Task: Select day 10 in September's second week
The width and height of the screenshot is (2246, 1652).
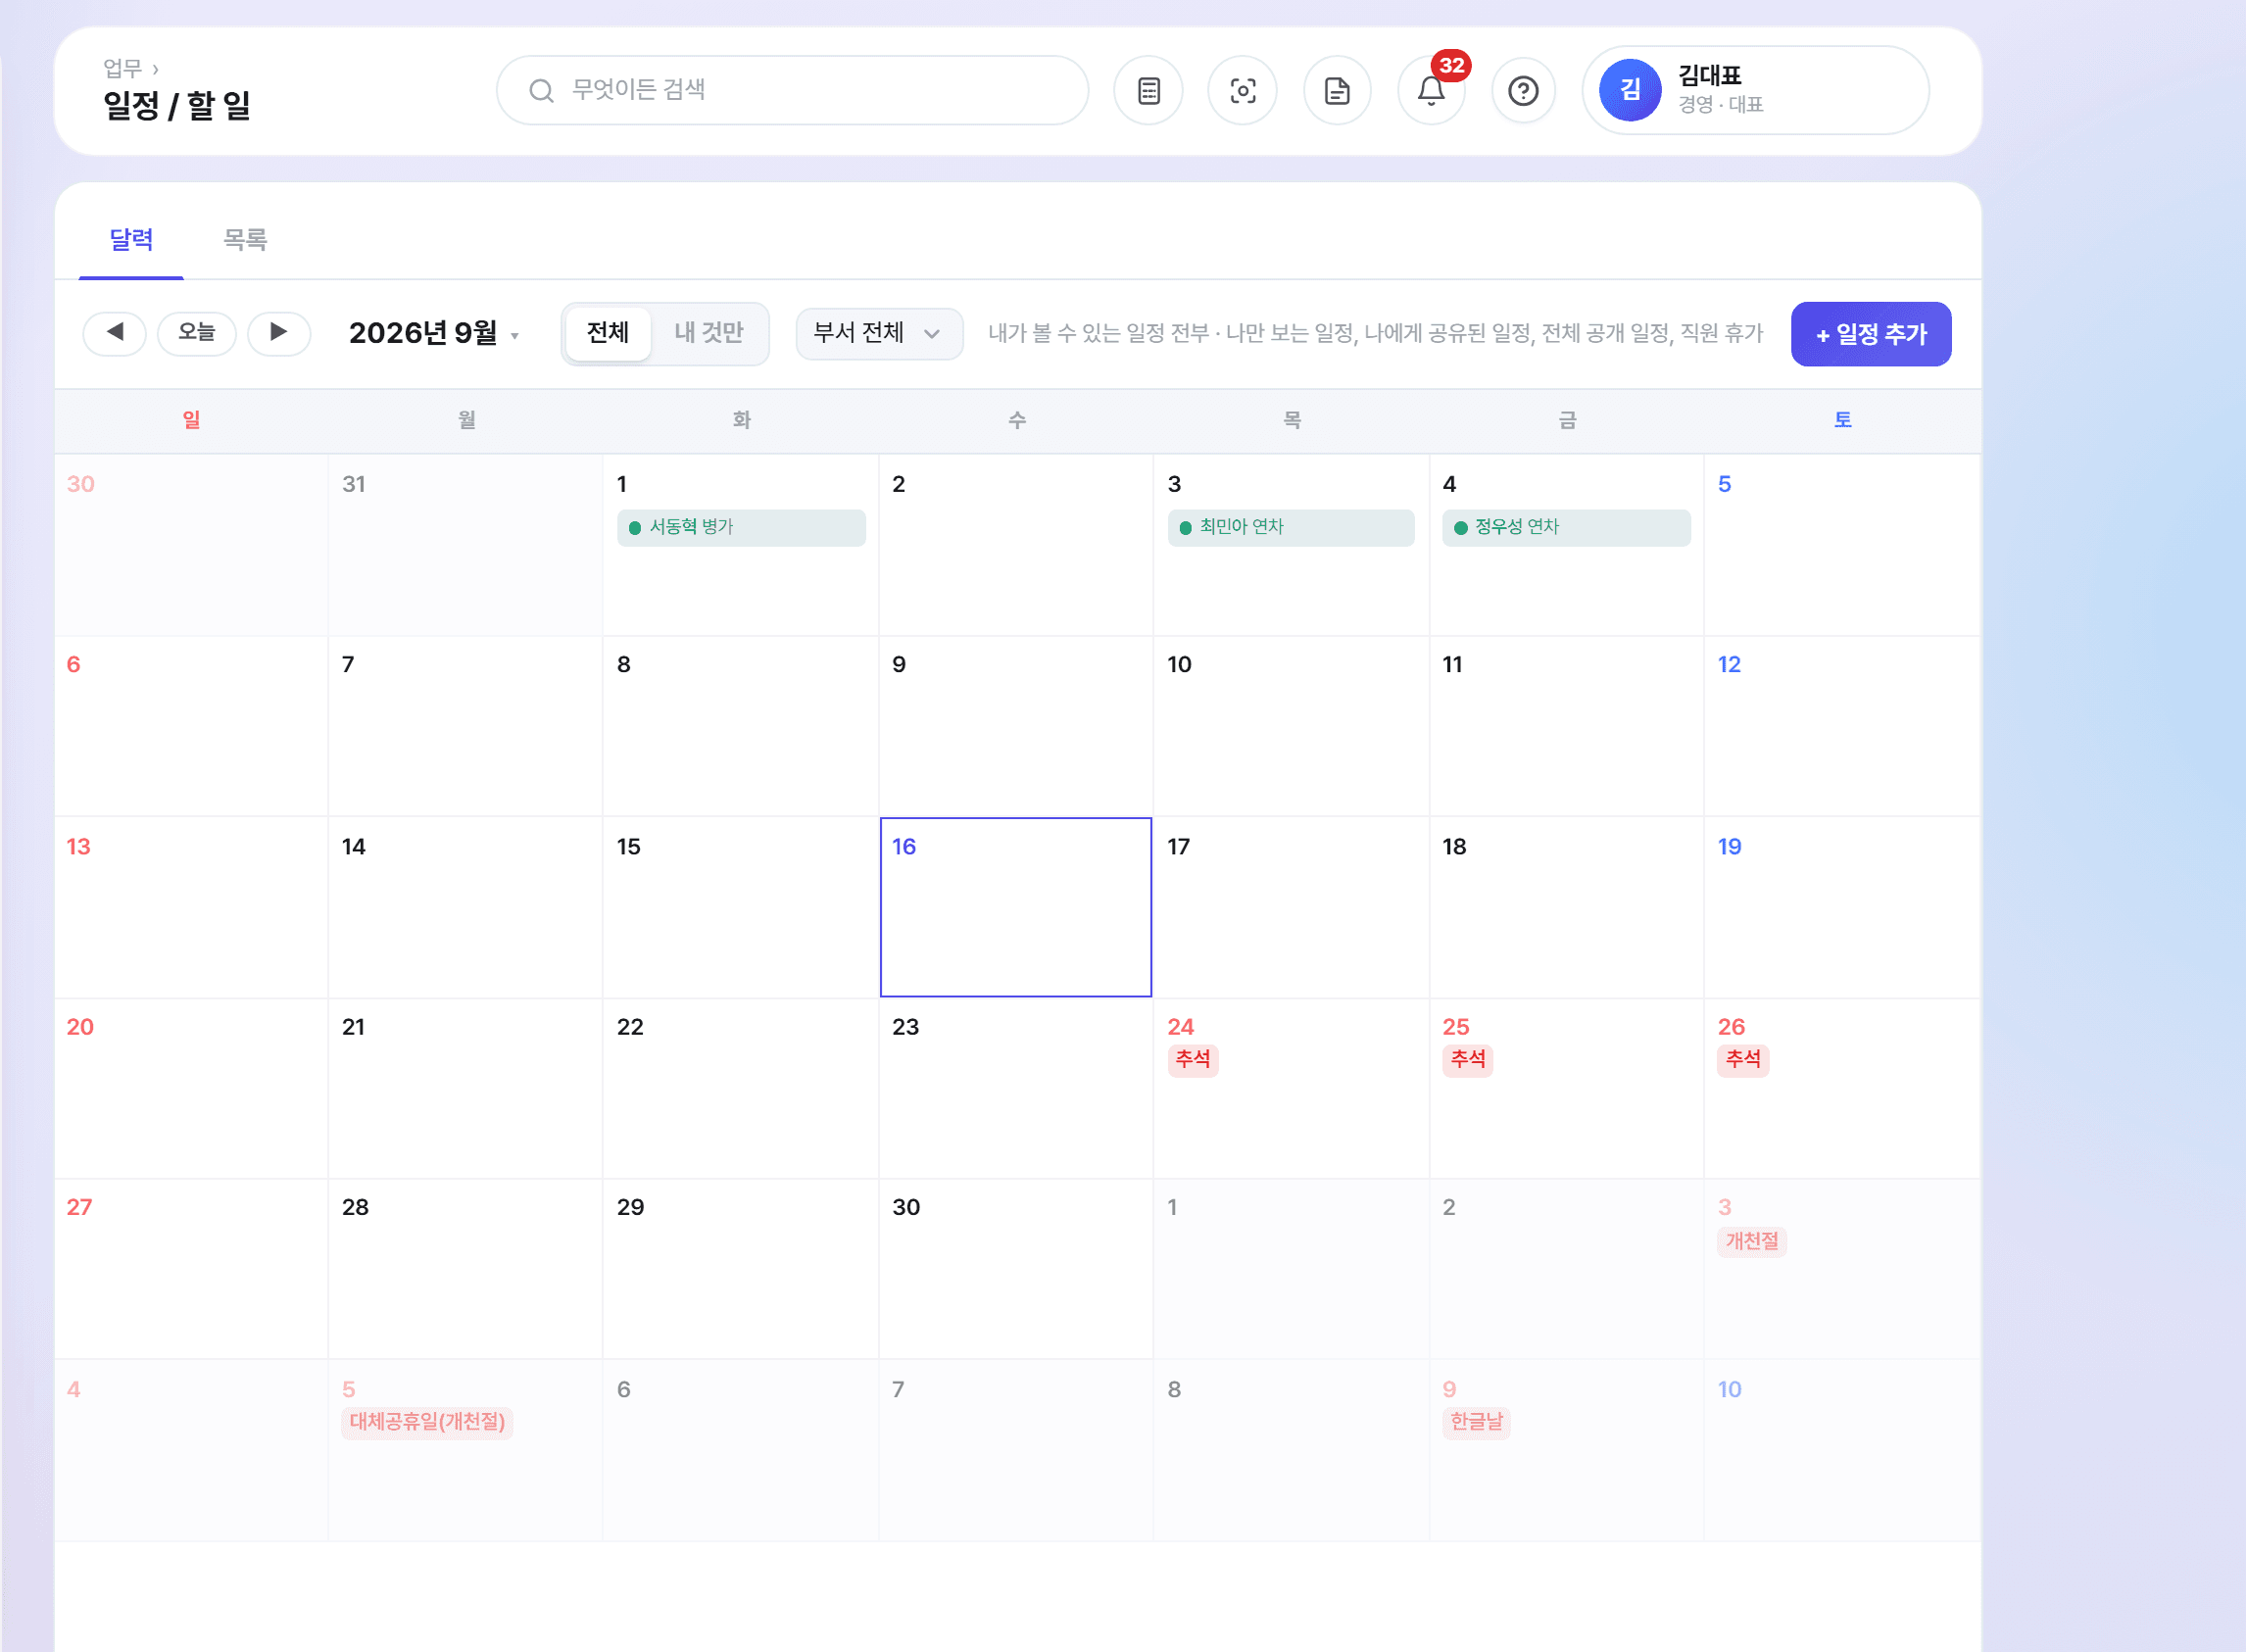Action: tap(1291, 726)
